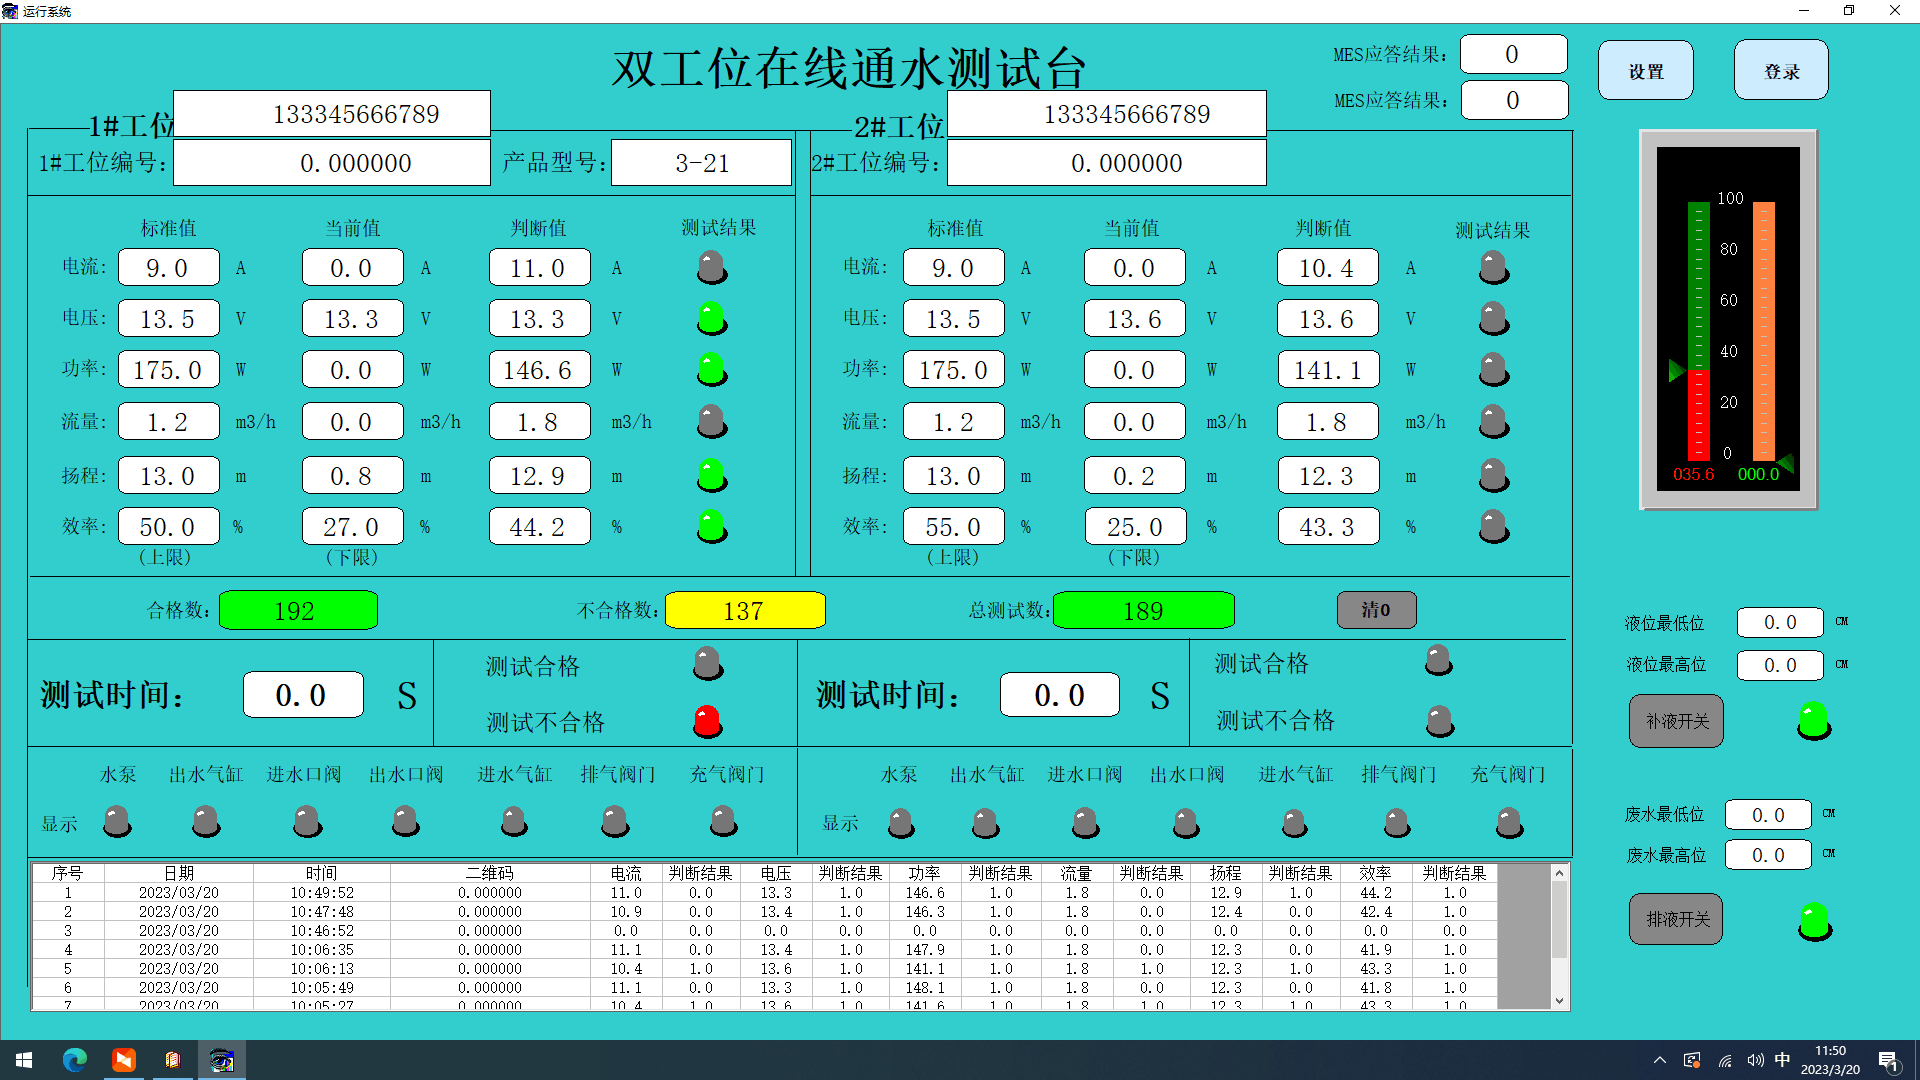
Task: Click the red 测试不合格 indicator for station 1
Action: (707, 720)
